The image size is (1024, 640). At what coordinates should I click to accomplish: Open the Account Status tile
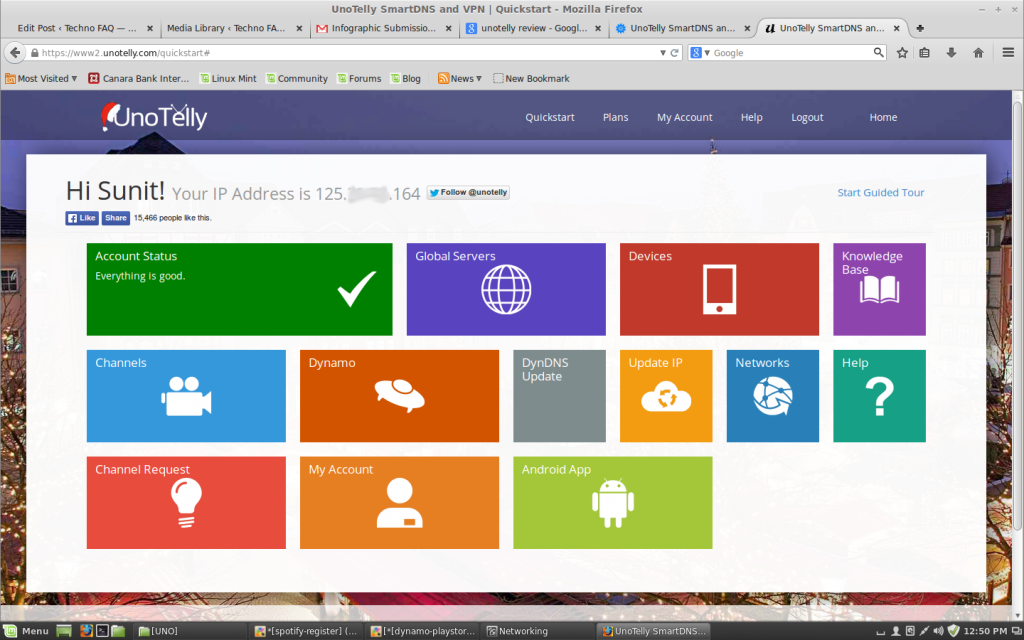click(x=239, y=289)
